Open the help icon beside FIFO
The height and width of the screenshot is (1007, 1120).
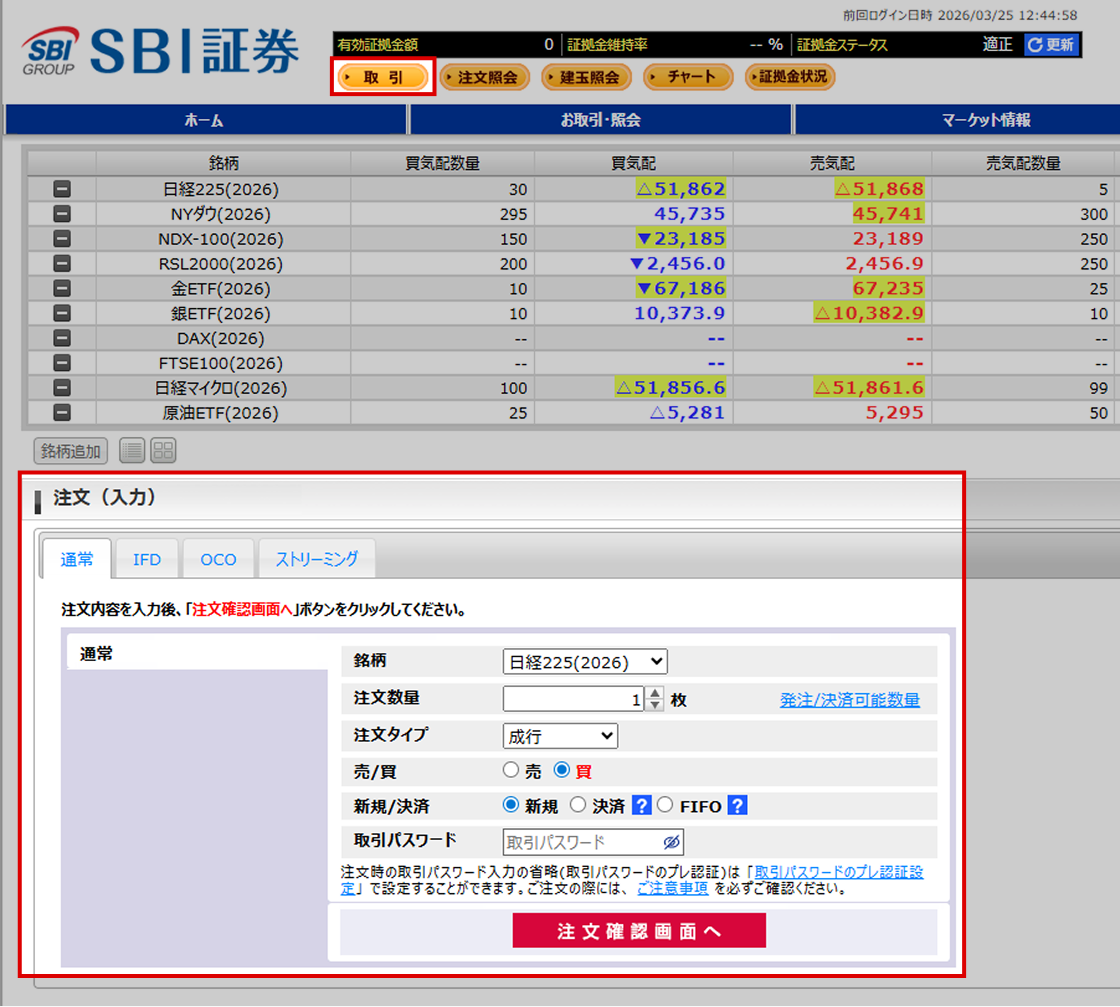point(737,806)
